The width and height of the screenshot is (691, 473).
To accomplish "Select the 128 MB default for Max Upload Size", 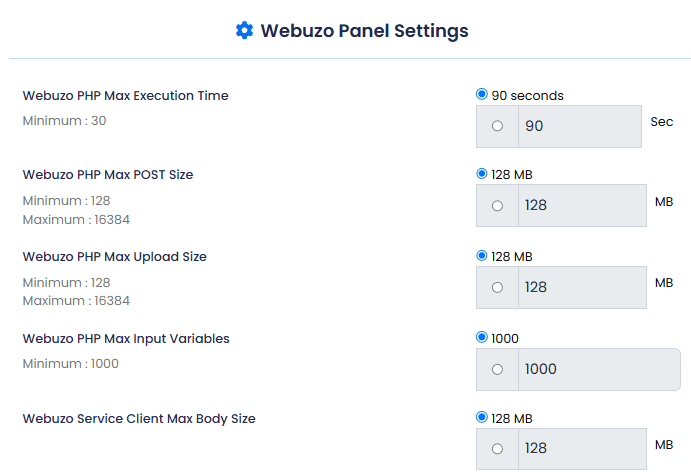I will [x=482, y=256].
